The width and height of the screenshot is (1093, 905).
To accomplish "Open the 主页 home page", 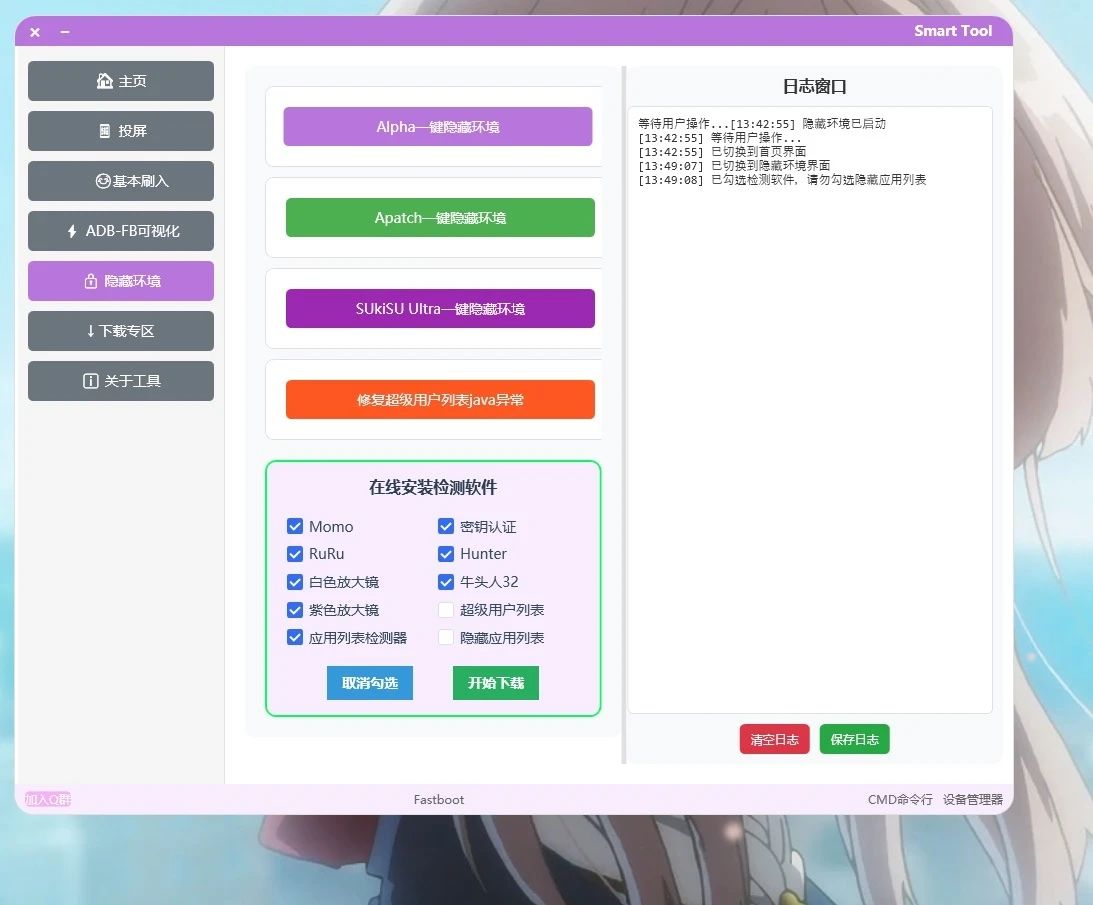I will (x=121, y=81).
